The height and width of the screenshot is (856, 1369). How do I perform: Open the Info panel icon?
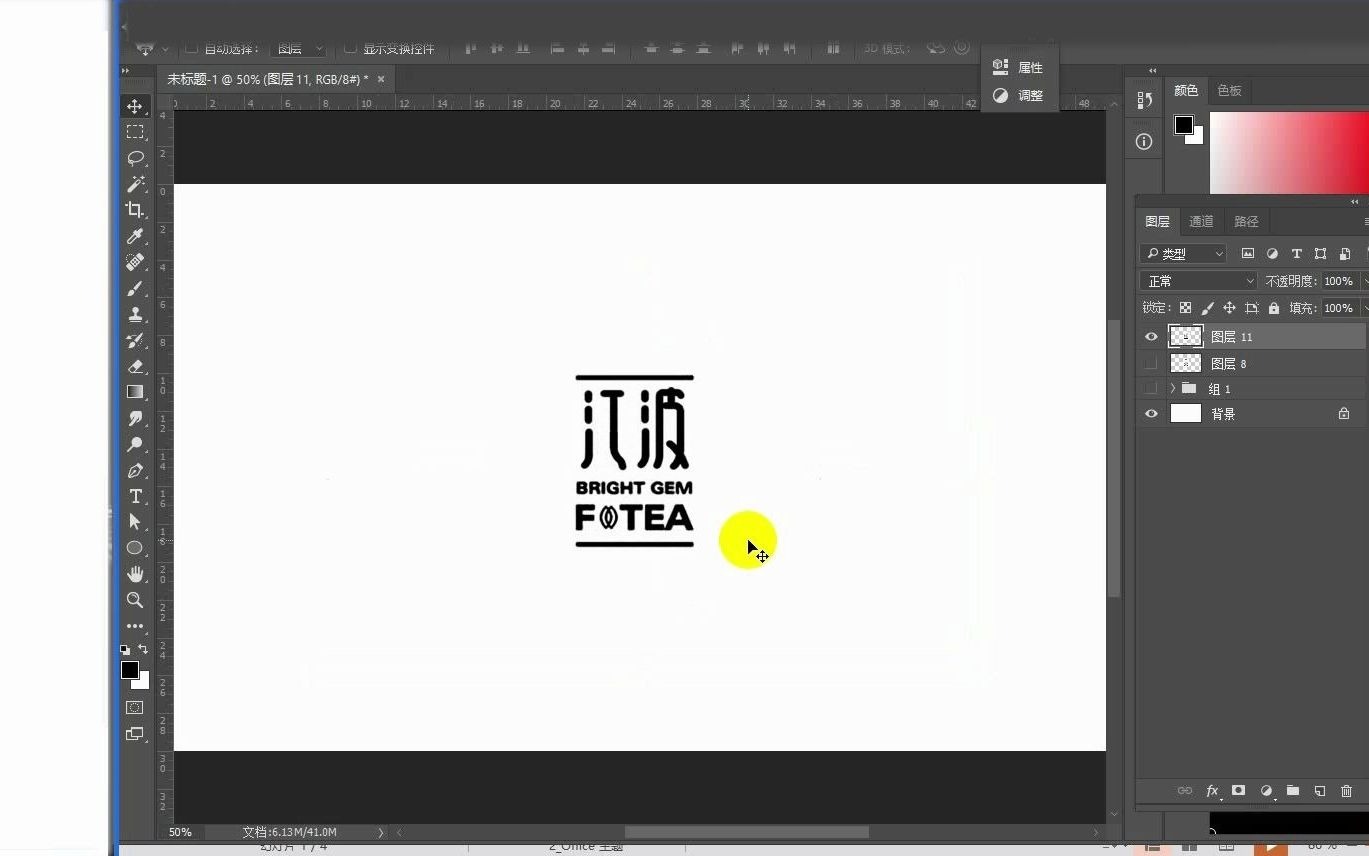1144,142
